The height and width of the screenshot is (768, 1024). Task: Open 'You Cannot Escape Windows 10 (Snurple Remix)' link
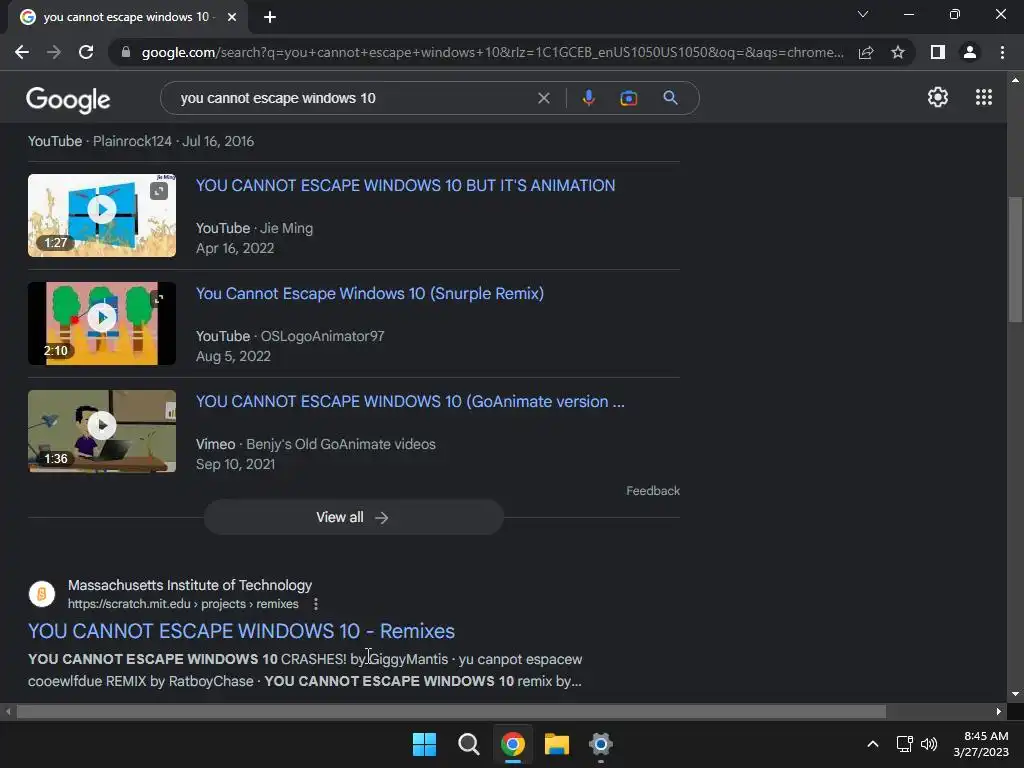[370, 293]
